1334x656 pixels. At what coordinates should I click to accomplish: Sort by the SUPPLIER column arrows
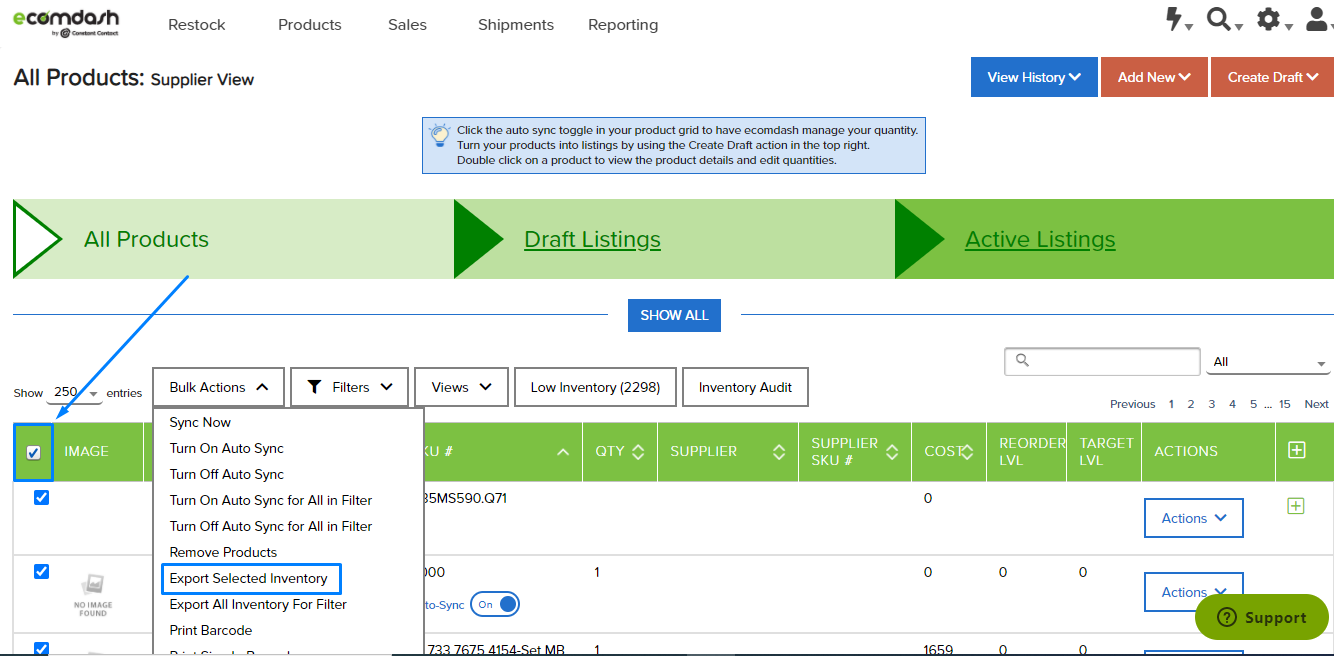[779, 452]
